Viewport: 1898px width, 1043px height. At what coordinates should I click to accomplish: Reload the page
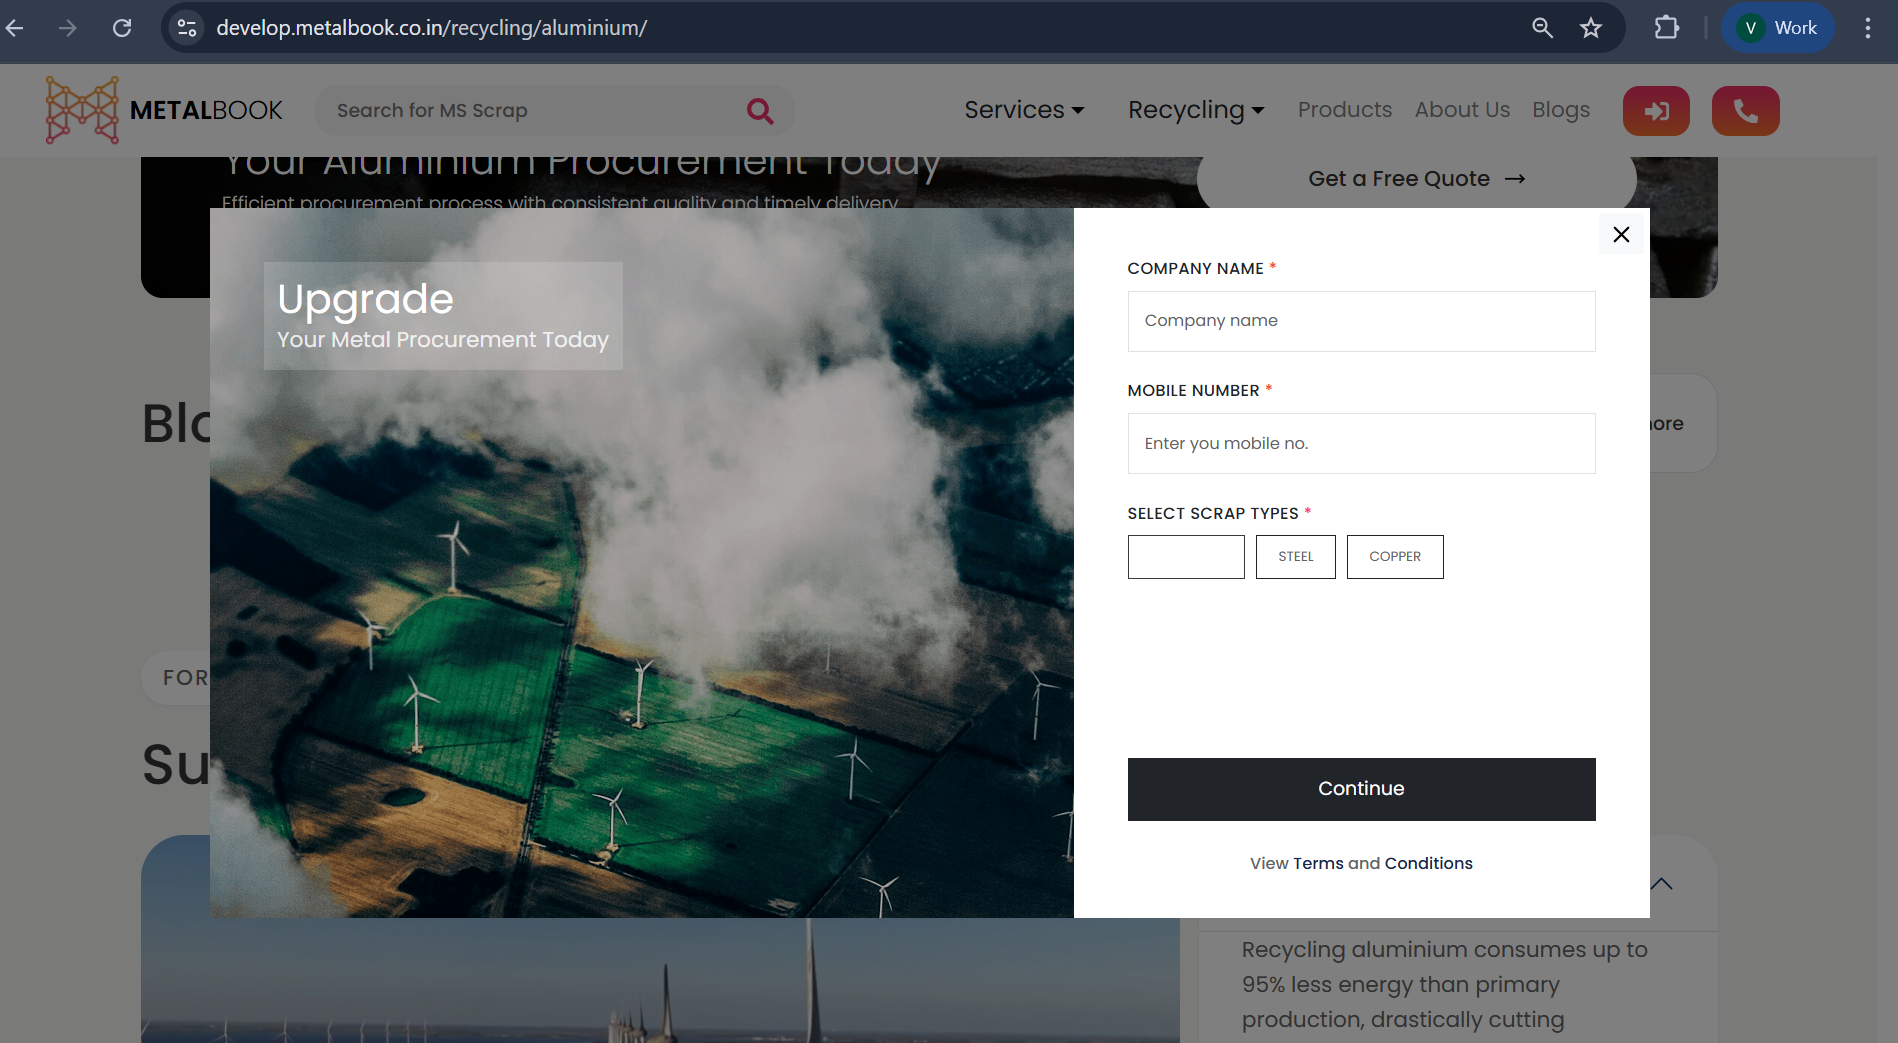tap(122, 28)
